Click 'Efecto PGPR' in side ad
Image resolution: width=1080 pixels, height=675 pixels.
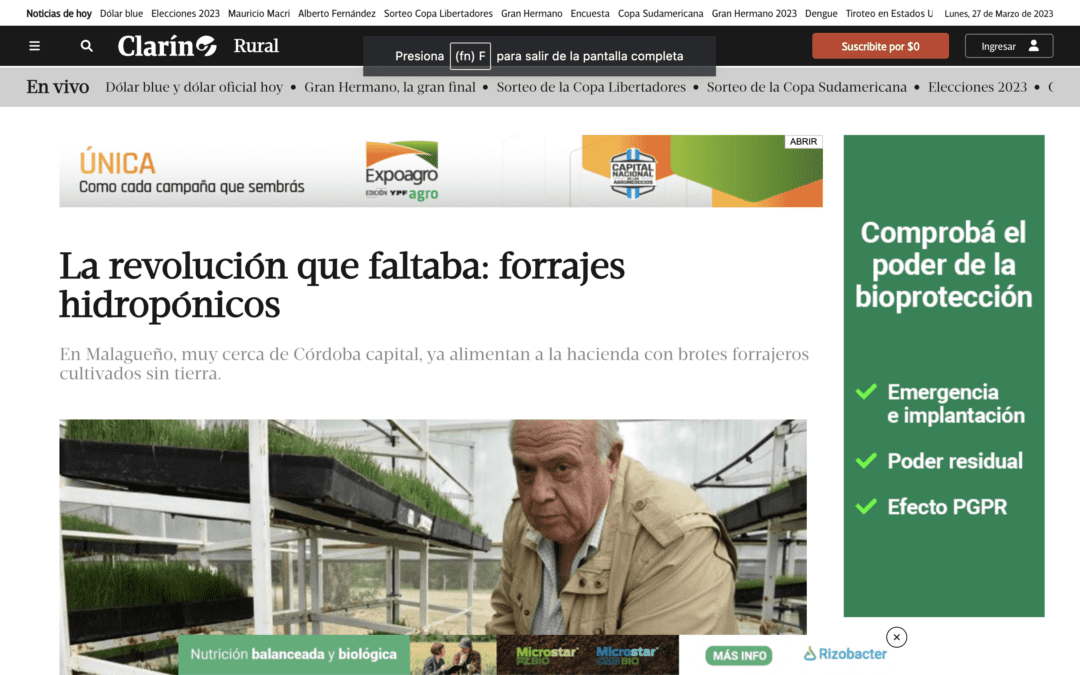pos(947,507)
